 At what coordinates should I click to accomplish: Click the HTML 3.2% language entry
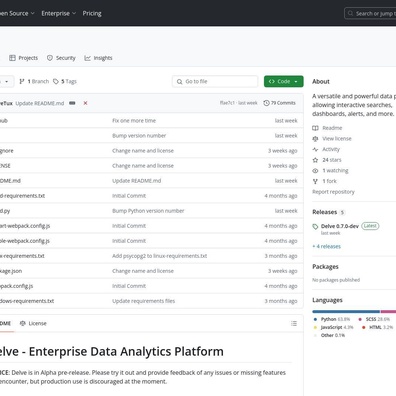point(378,327)
